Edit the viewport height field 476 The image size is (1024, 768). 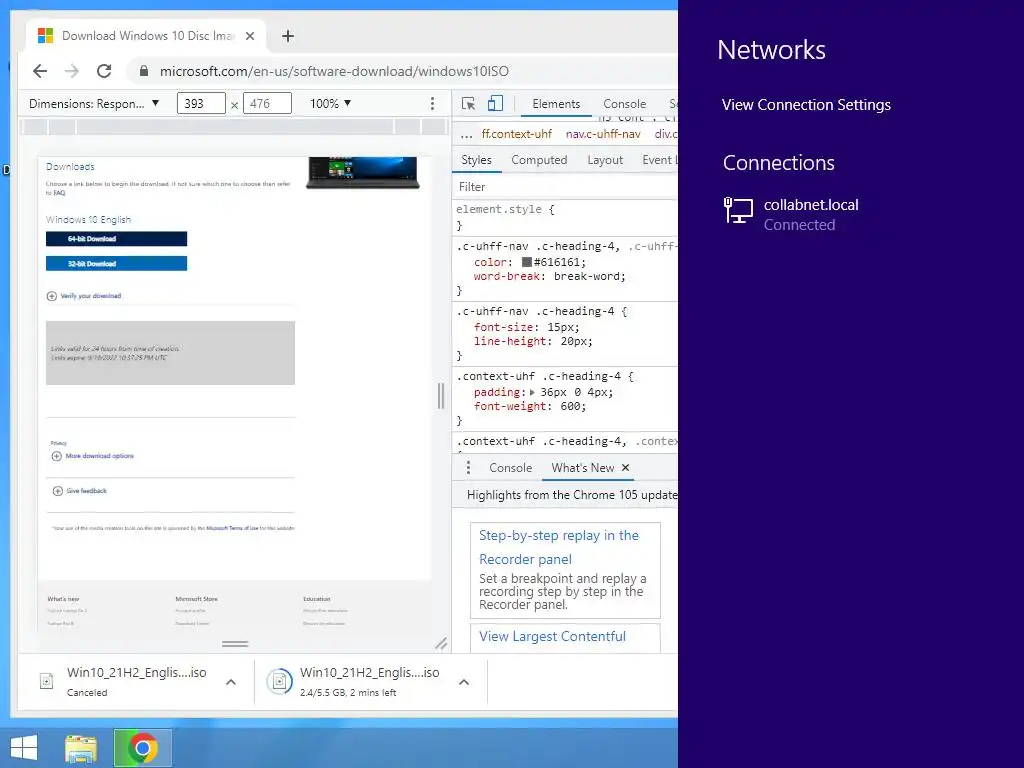pyautogui.click(x=267, y=103)
